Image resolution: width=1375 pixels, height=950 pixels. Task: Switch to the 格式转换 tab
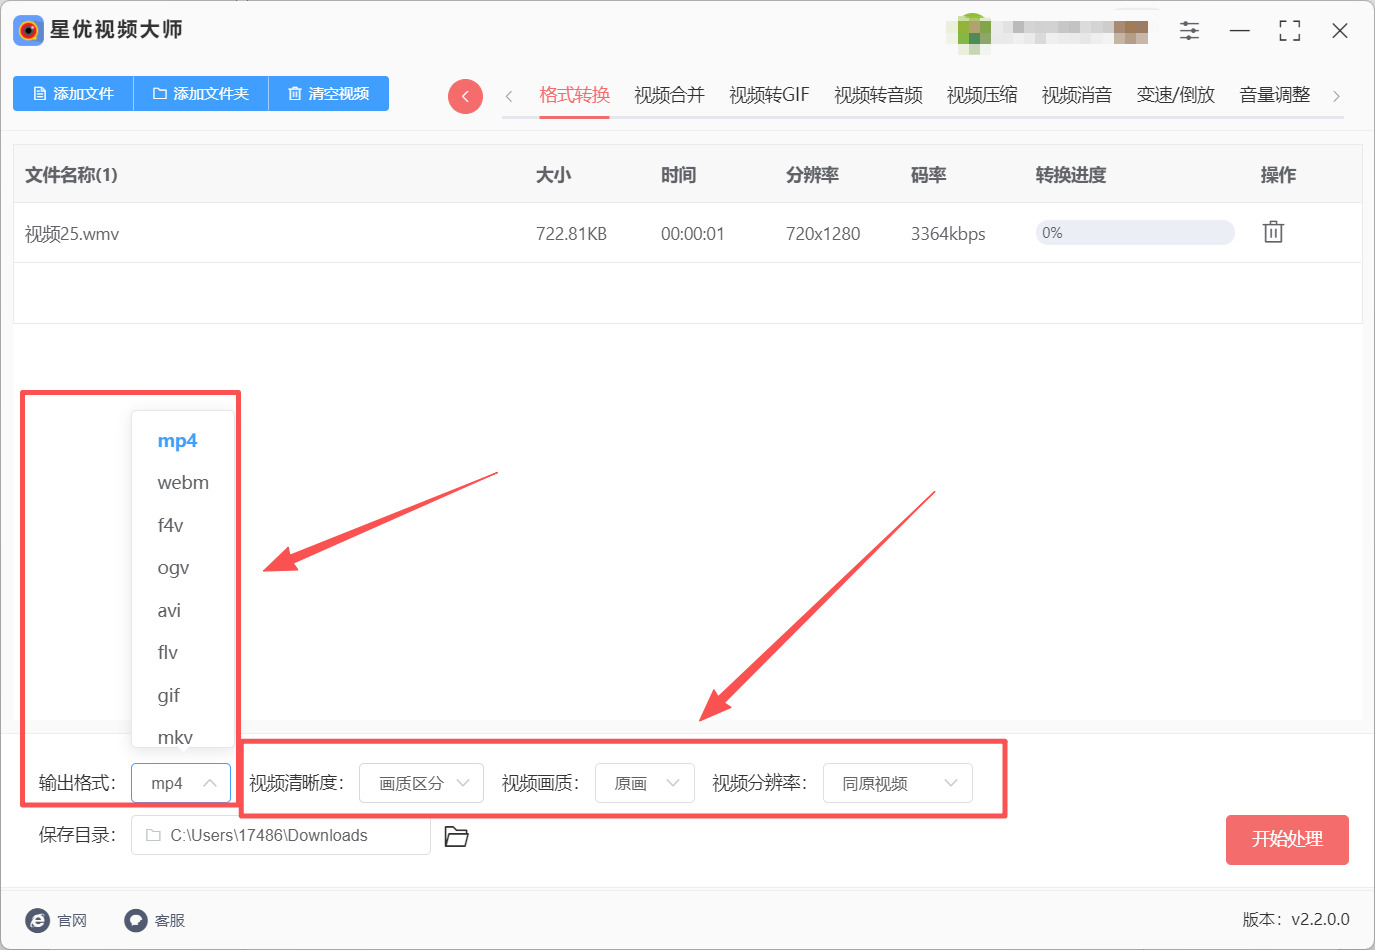pos(574,95)
